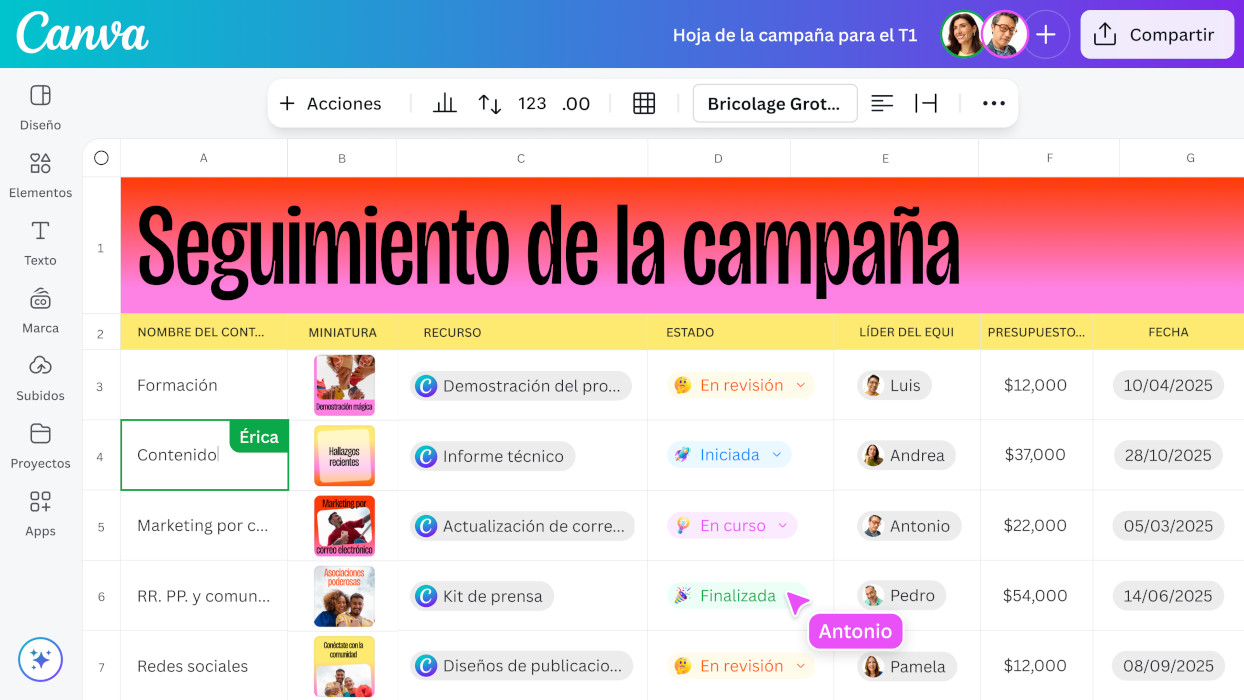Select the $37,000 budget cell
The width and height of the screenshot is (1244, 700).
[x=1035, y=455]
